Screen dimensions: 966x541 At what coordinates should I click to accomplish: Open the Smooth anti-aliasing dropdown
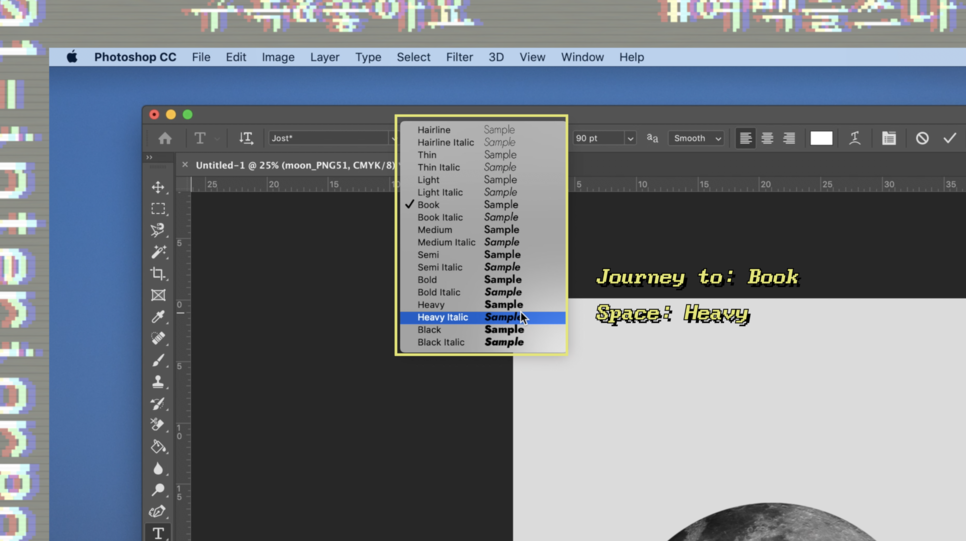(696, 138)
